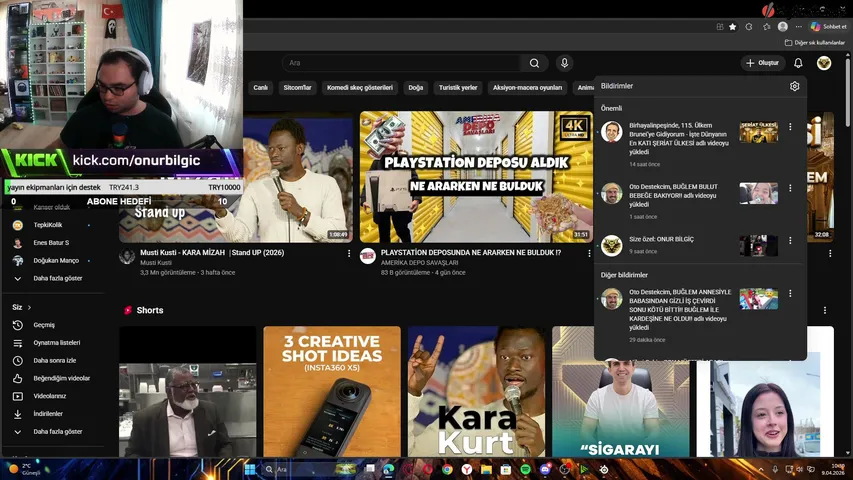Click the Windows taskbar search box
This screenshot has height=480, width=853.
tap(309, 469)
